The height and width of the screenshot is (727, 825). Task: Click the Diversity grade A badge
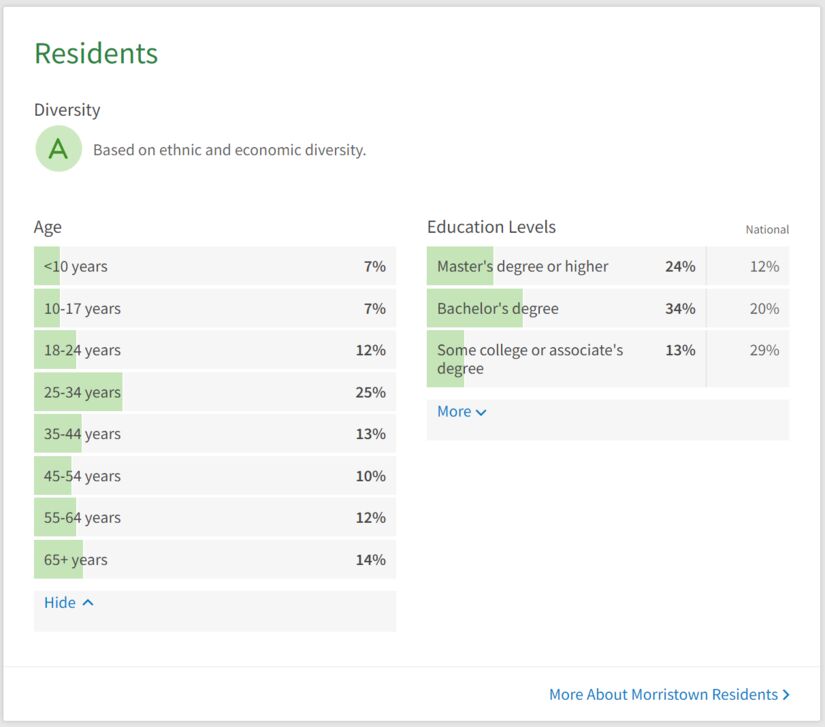[x=59, y=149]
